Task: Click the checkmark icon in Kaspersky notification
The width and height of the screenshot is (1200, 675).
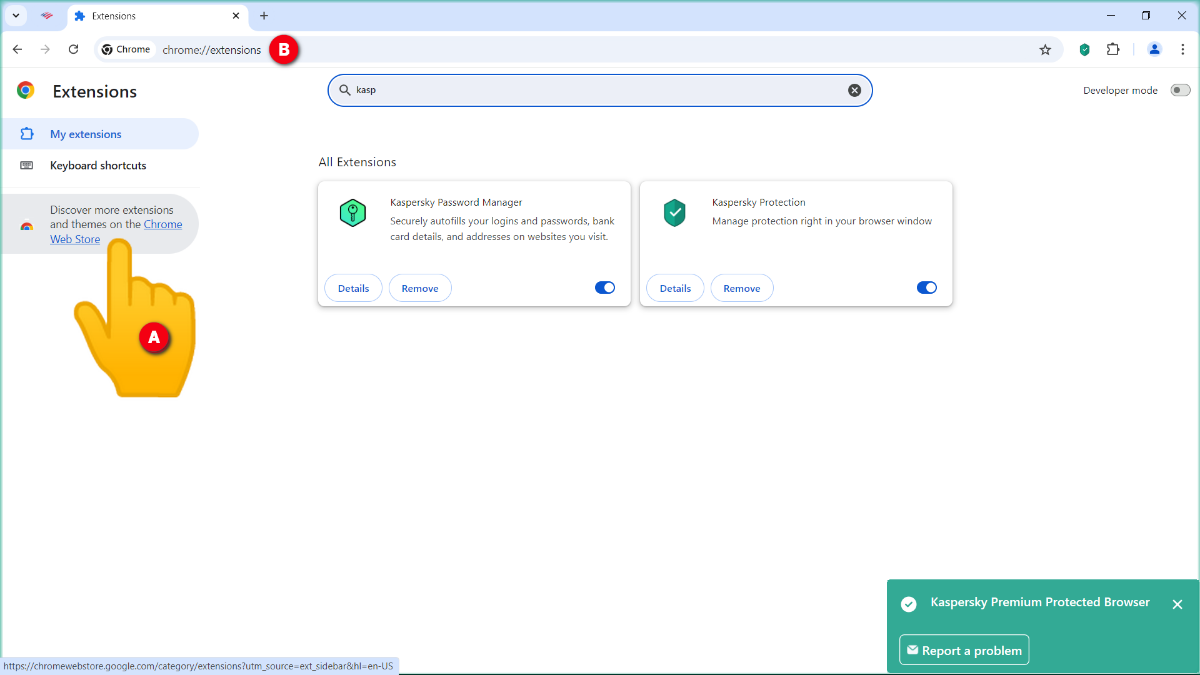Action: click(x=909, y=604)
